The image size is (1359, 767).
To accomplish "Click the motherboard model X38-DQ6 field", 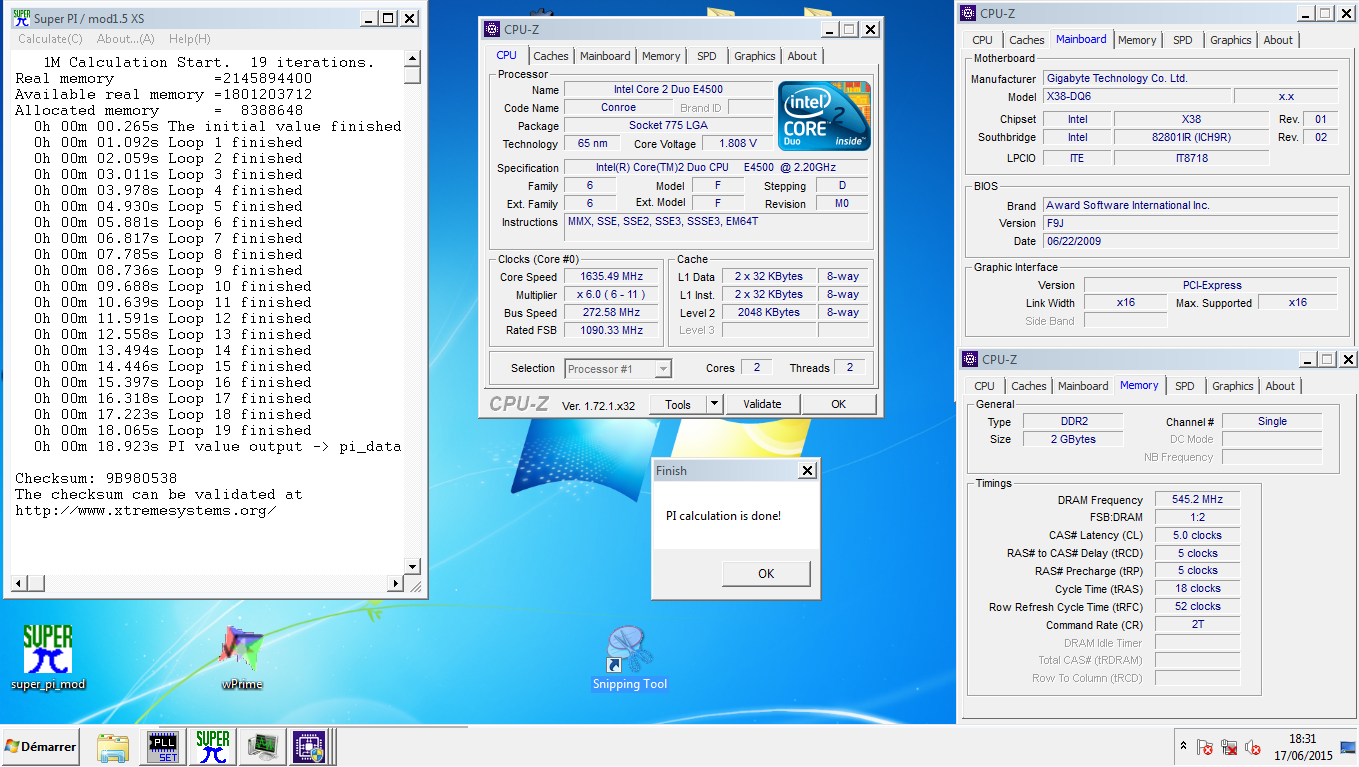I will (x=1135, y=96).
